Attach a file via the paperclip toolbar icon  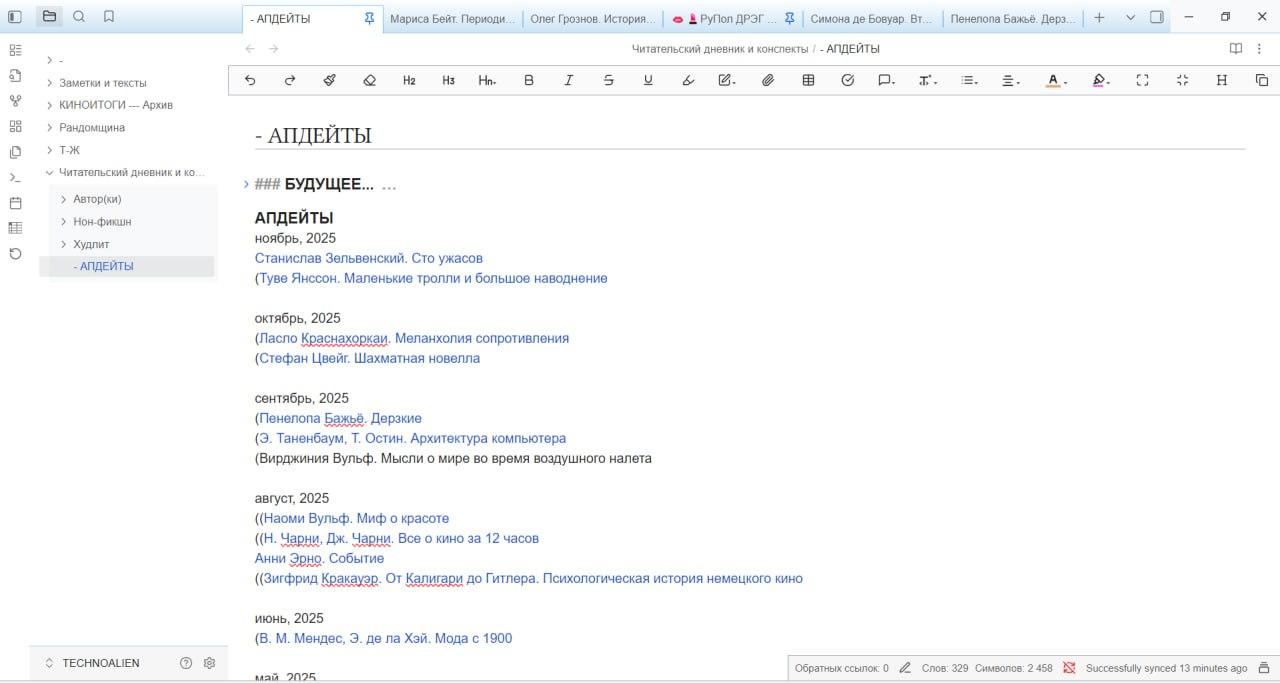coord(768,80)
